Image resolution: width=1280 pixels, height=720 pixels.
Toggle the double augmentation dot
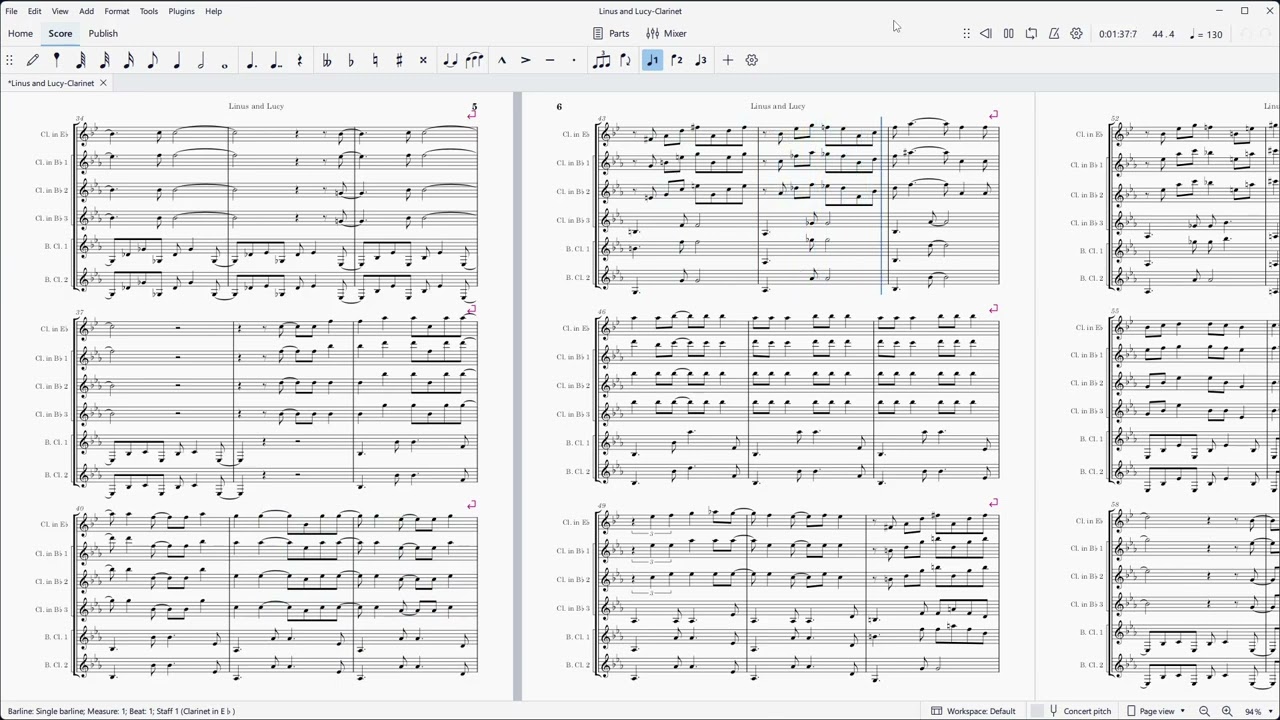[275, 60]
